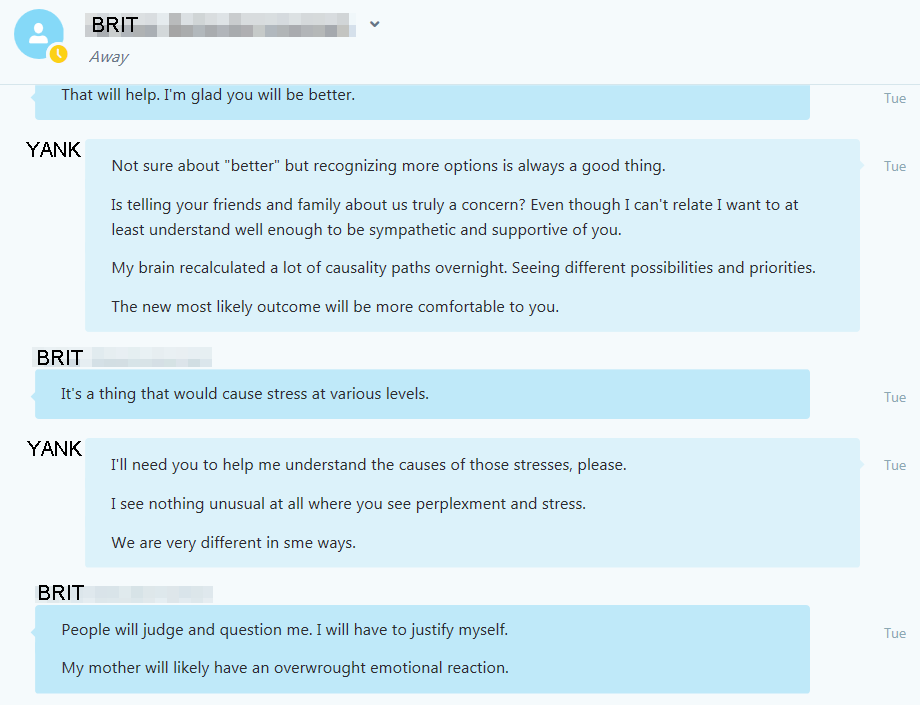
Task: Click the yellow Away status clock badge
Action: click(x=58, y=54)
